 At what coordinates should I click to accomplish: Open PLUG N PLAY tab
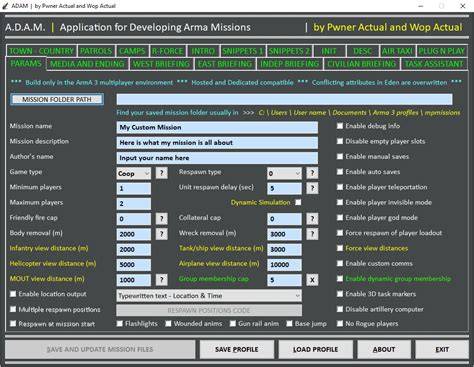coord(441,51)
